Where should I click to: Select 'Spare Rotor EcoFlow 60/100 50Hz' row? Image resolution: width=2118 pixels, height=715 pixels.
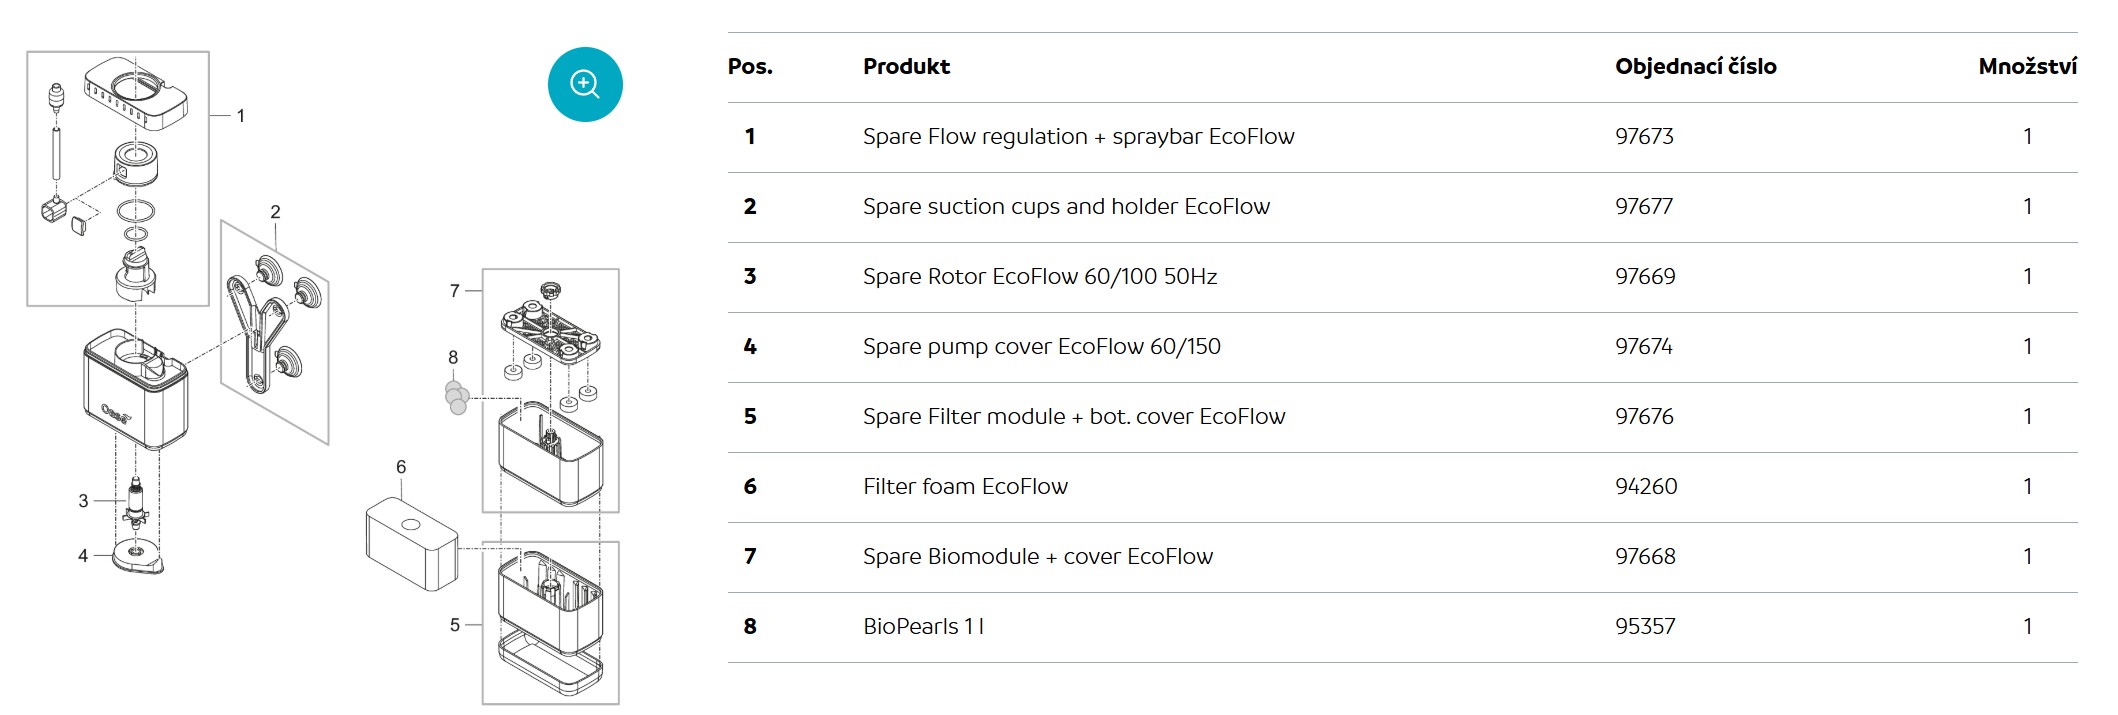click(1040, 277)
